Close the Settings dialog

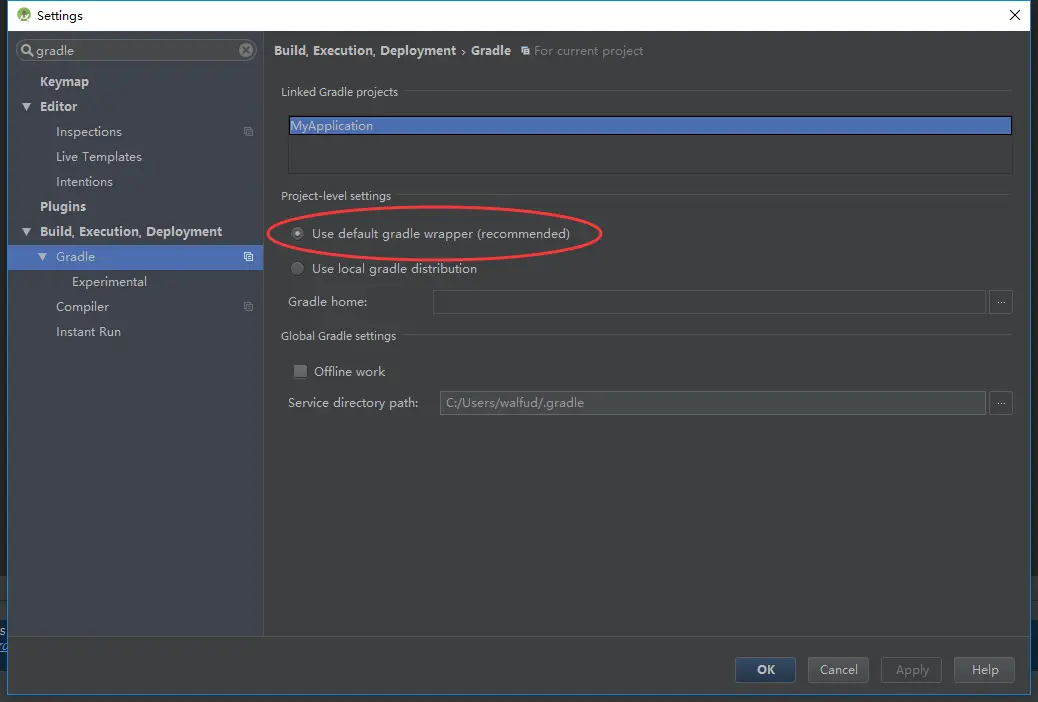1014,15
